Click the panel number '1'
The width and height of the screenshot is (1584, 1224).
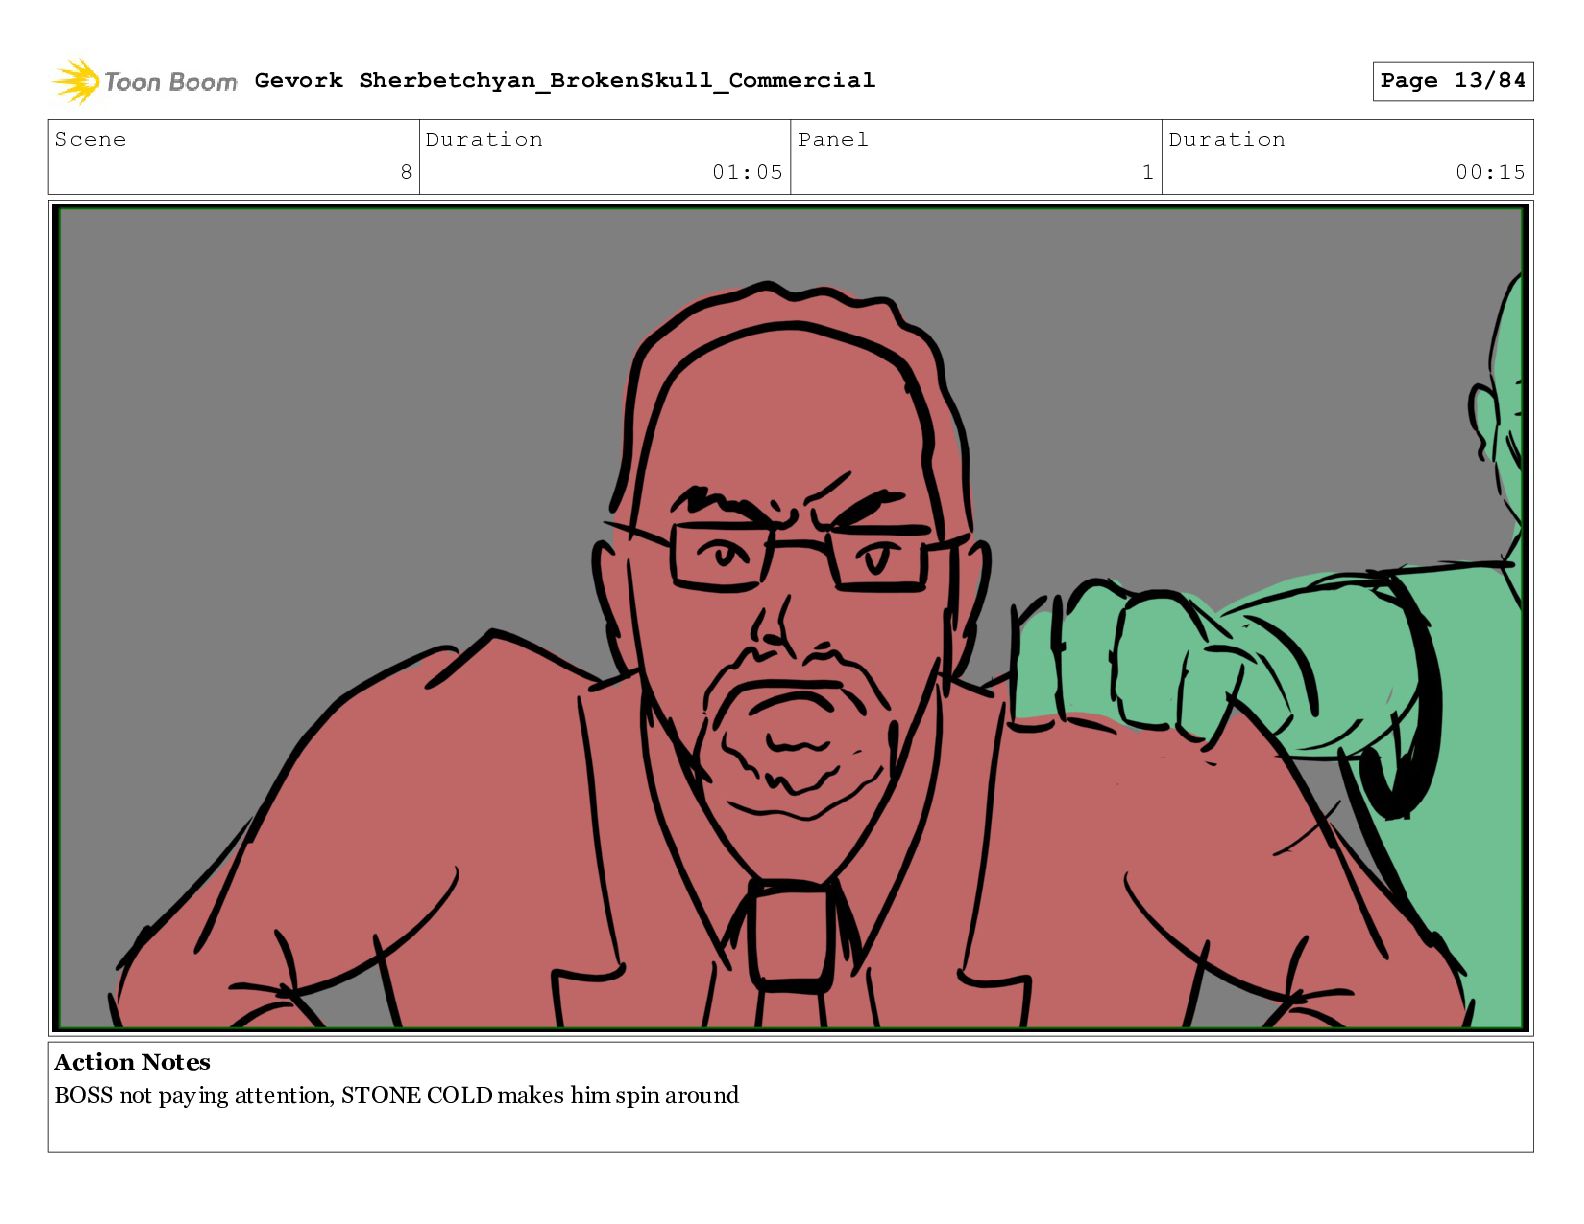pyautogui.click(x=1148, y=172)
